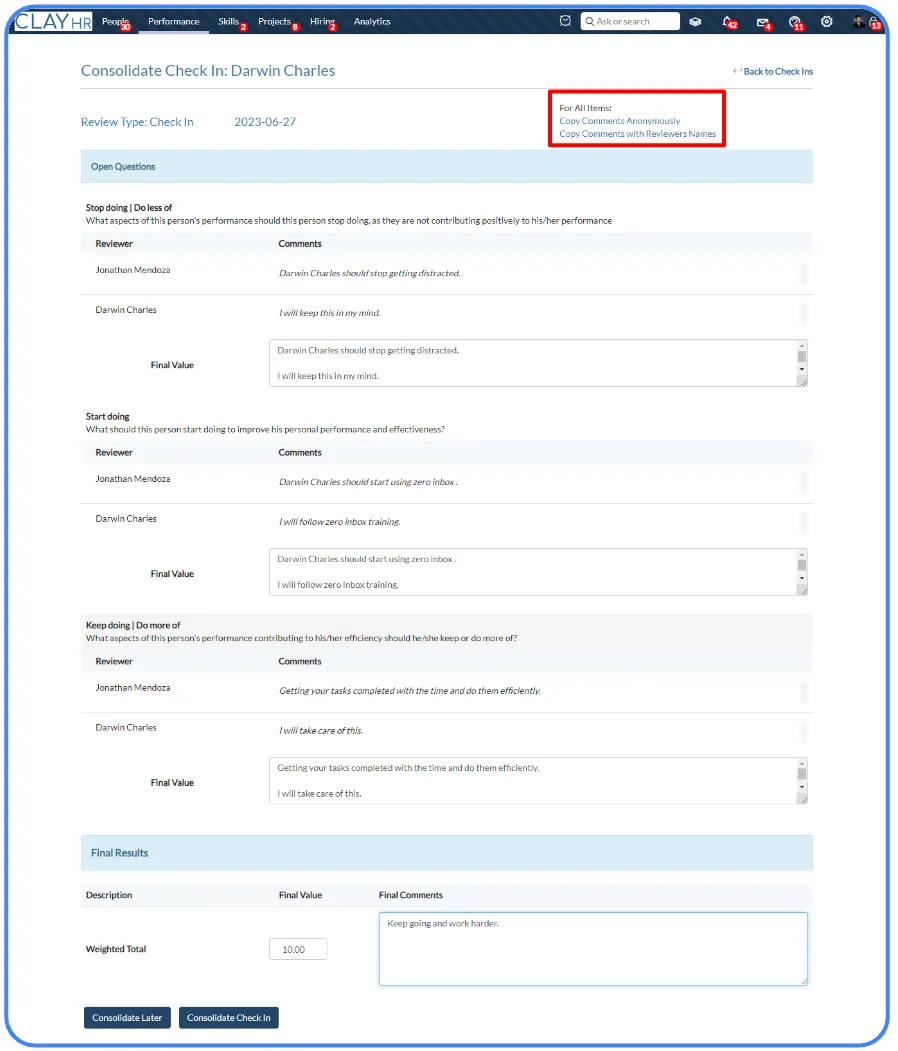
Task: Click the Stop doing Final Value textarea
Action: tap(538, 363)
